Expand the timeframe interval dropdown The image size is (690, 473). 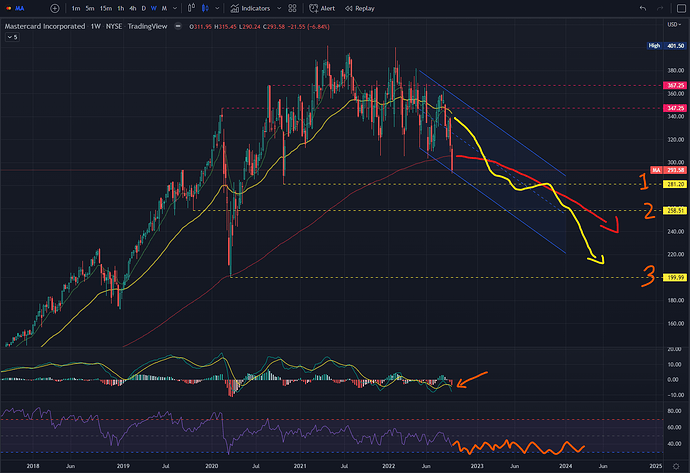175,8
